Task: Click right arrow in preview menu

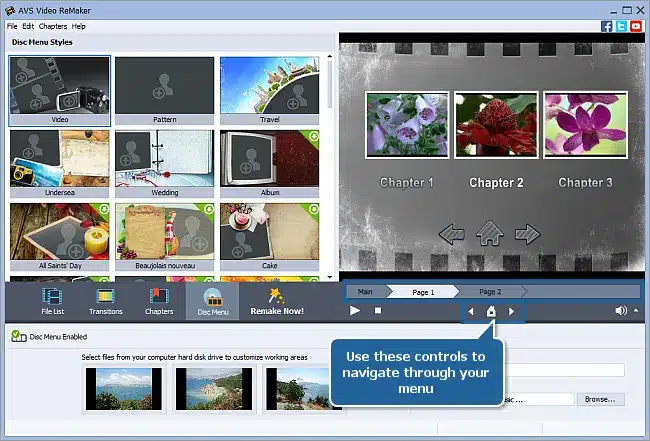Action: [528, 234]
